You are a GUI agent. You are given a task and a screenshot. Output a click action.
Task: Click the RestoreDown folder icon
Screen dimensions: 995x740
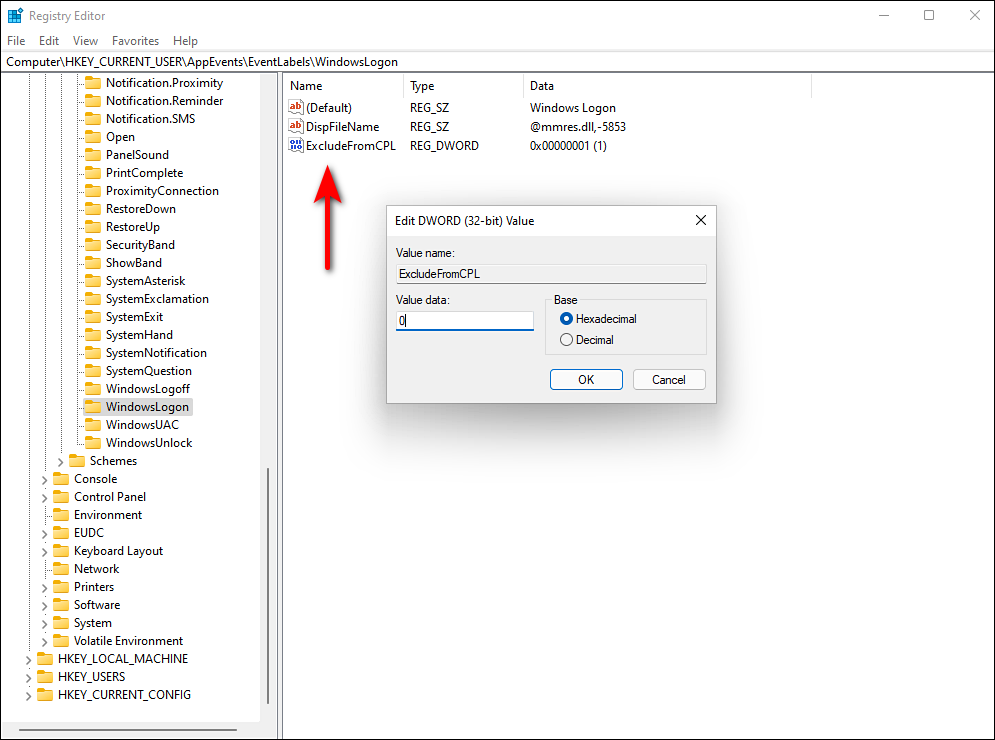[x=93, y=209]
